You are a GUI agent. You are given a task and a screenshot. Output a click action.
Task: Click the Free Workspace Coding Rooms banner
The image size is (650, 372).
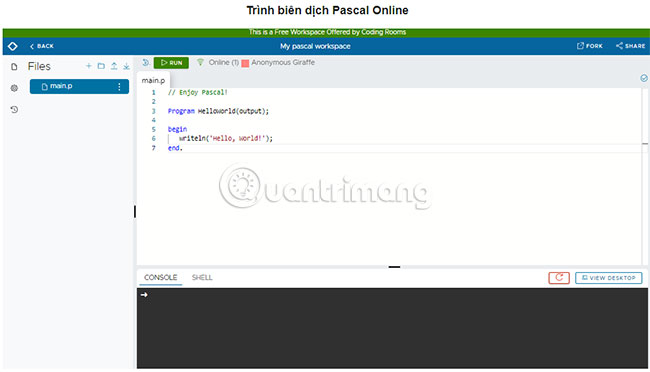pos(327,32)
